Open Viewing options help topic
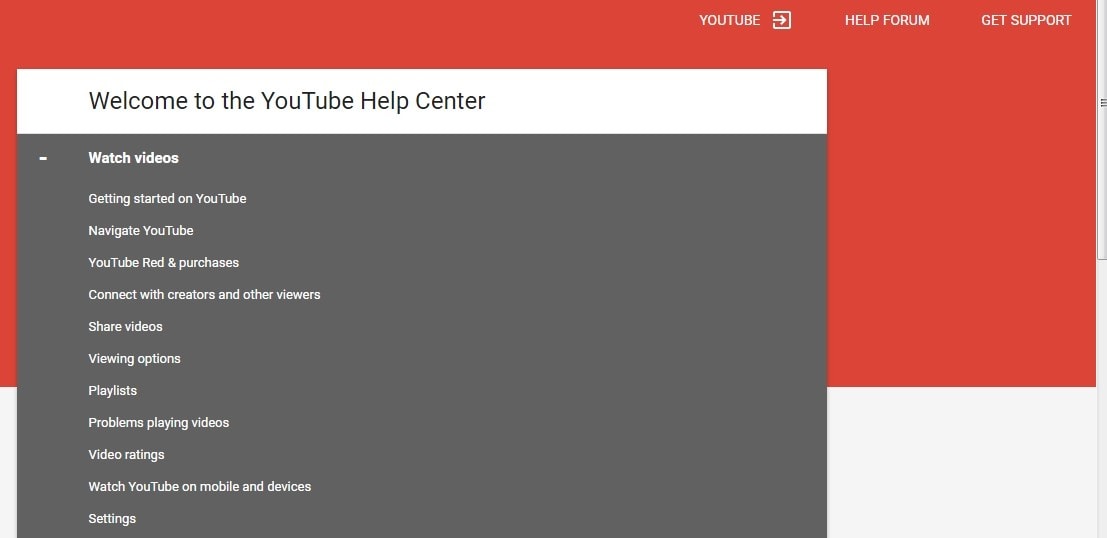 (134, 359)
